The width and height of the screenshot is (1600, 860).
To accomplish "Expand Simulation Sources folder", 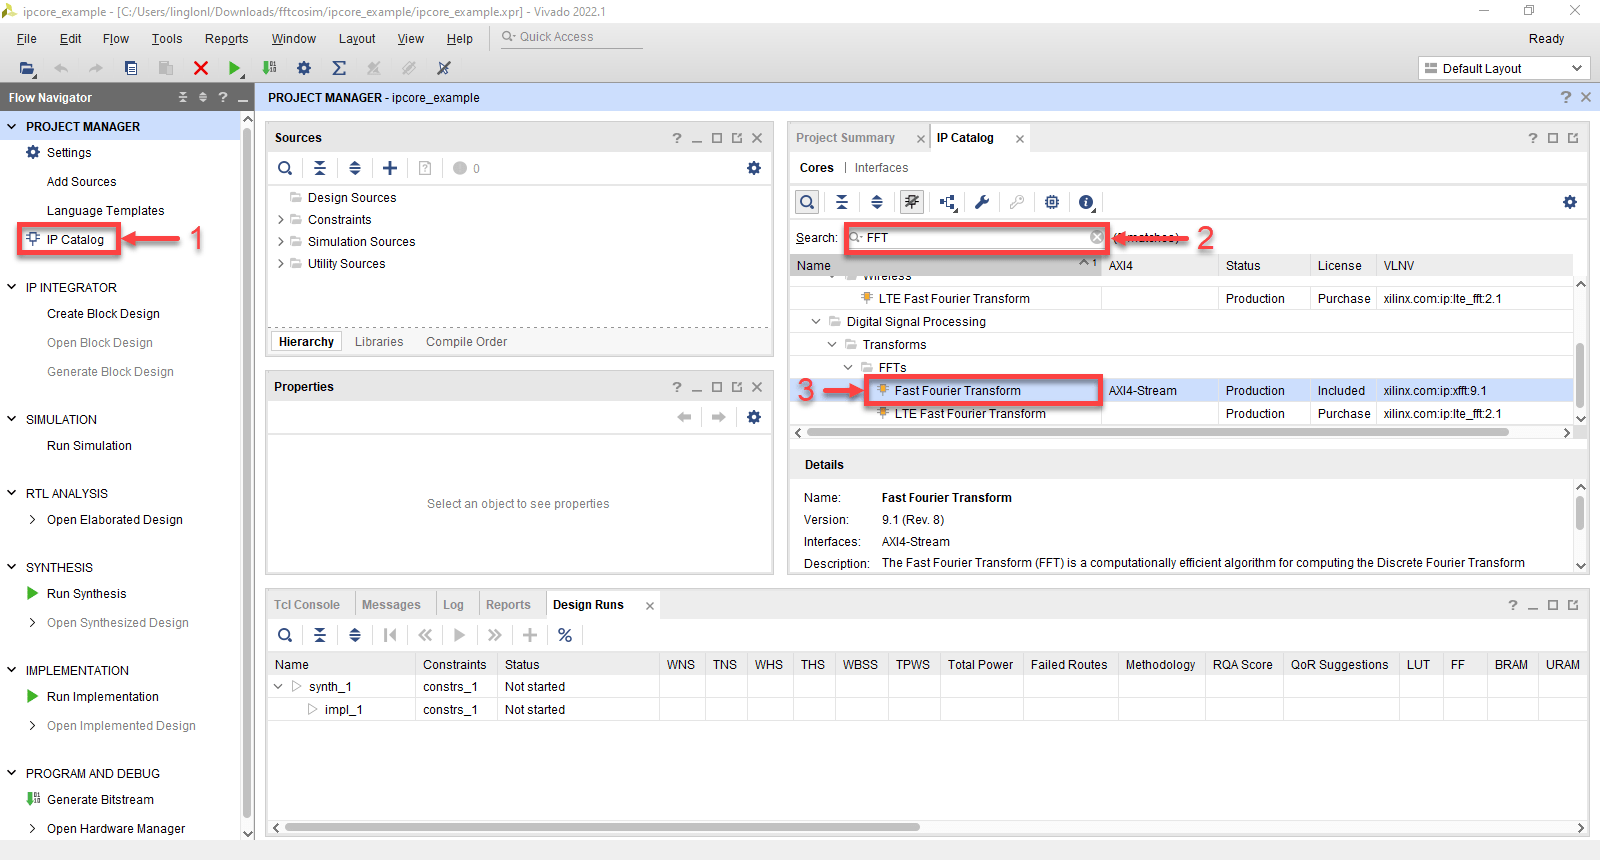I will pos(280,241).
